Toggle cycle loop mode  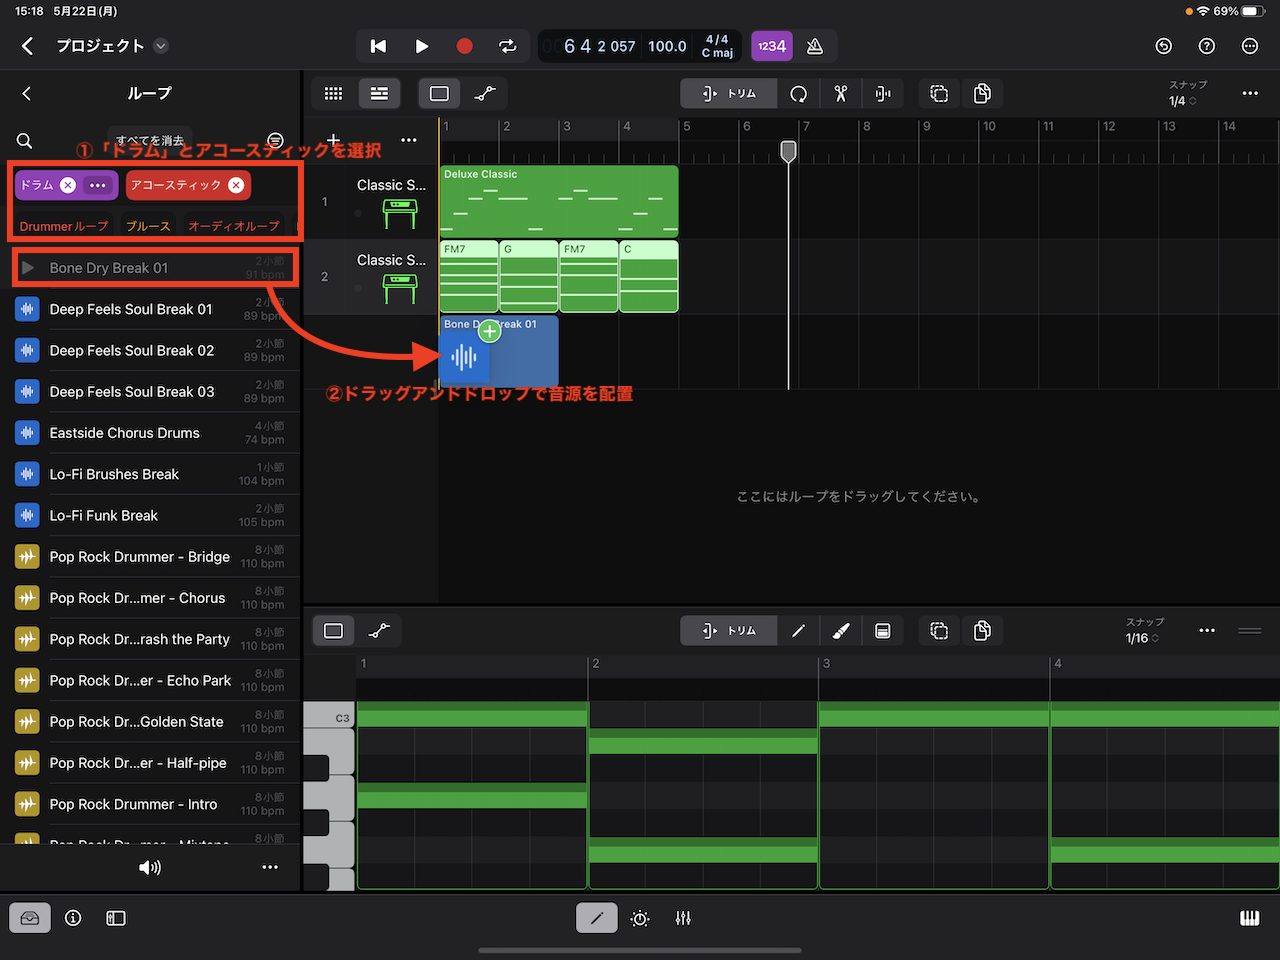click(x=508, y=46)
